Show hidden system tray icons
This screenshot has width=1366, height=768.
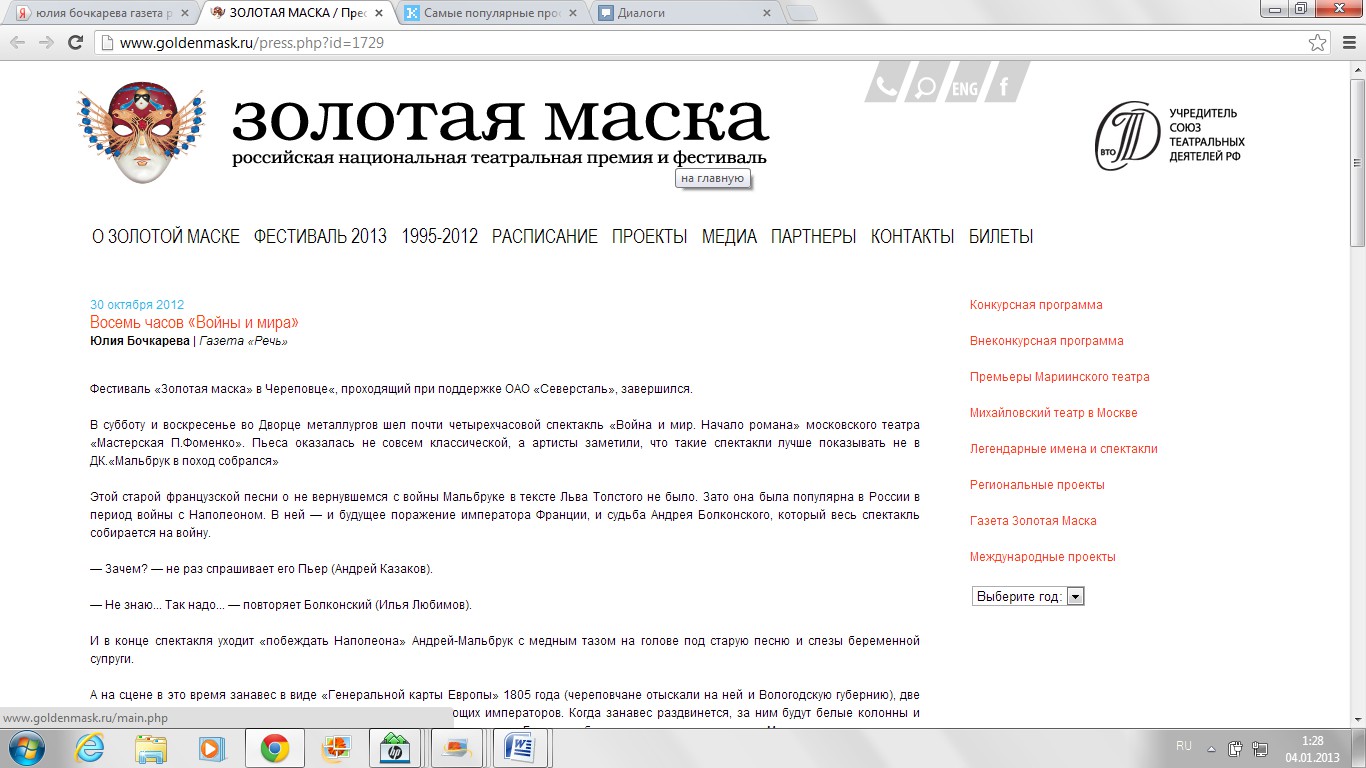coord(1212,748)
